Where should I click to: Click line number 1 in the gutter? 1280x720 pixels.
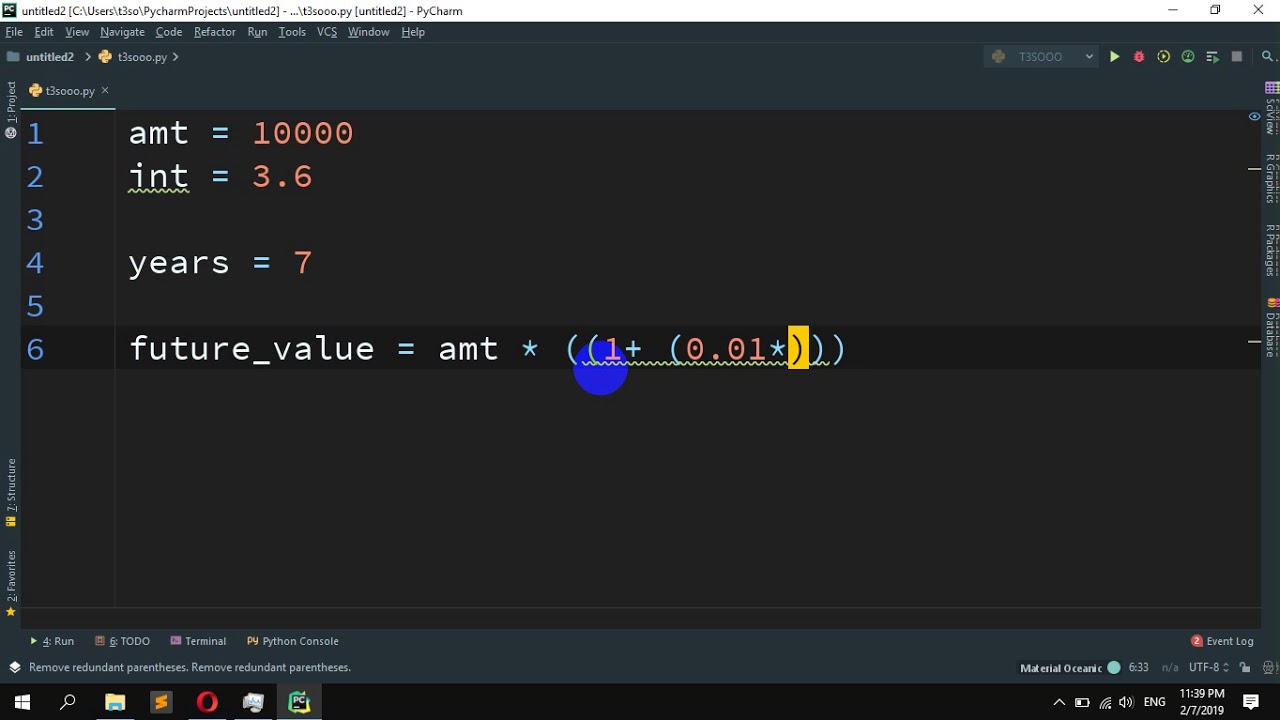click(x=36, y=134)
